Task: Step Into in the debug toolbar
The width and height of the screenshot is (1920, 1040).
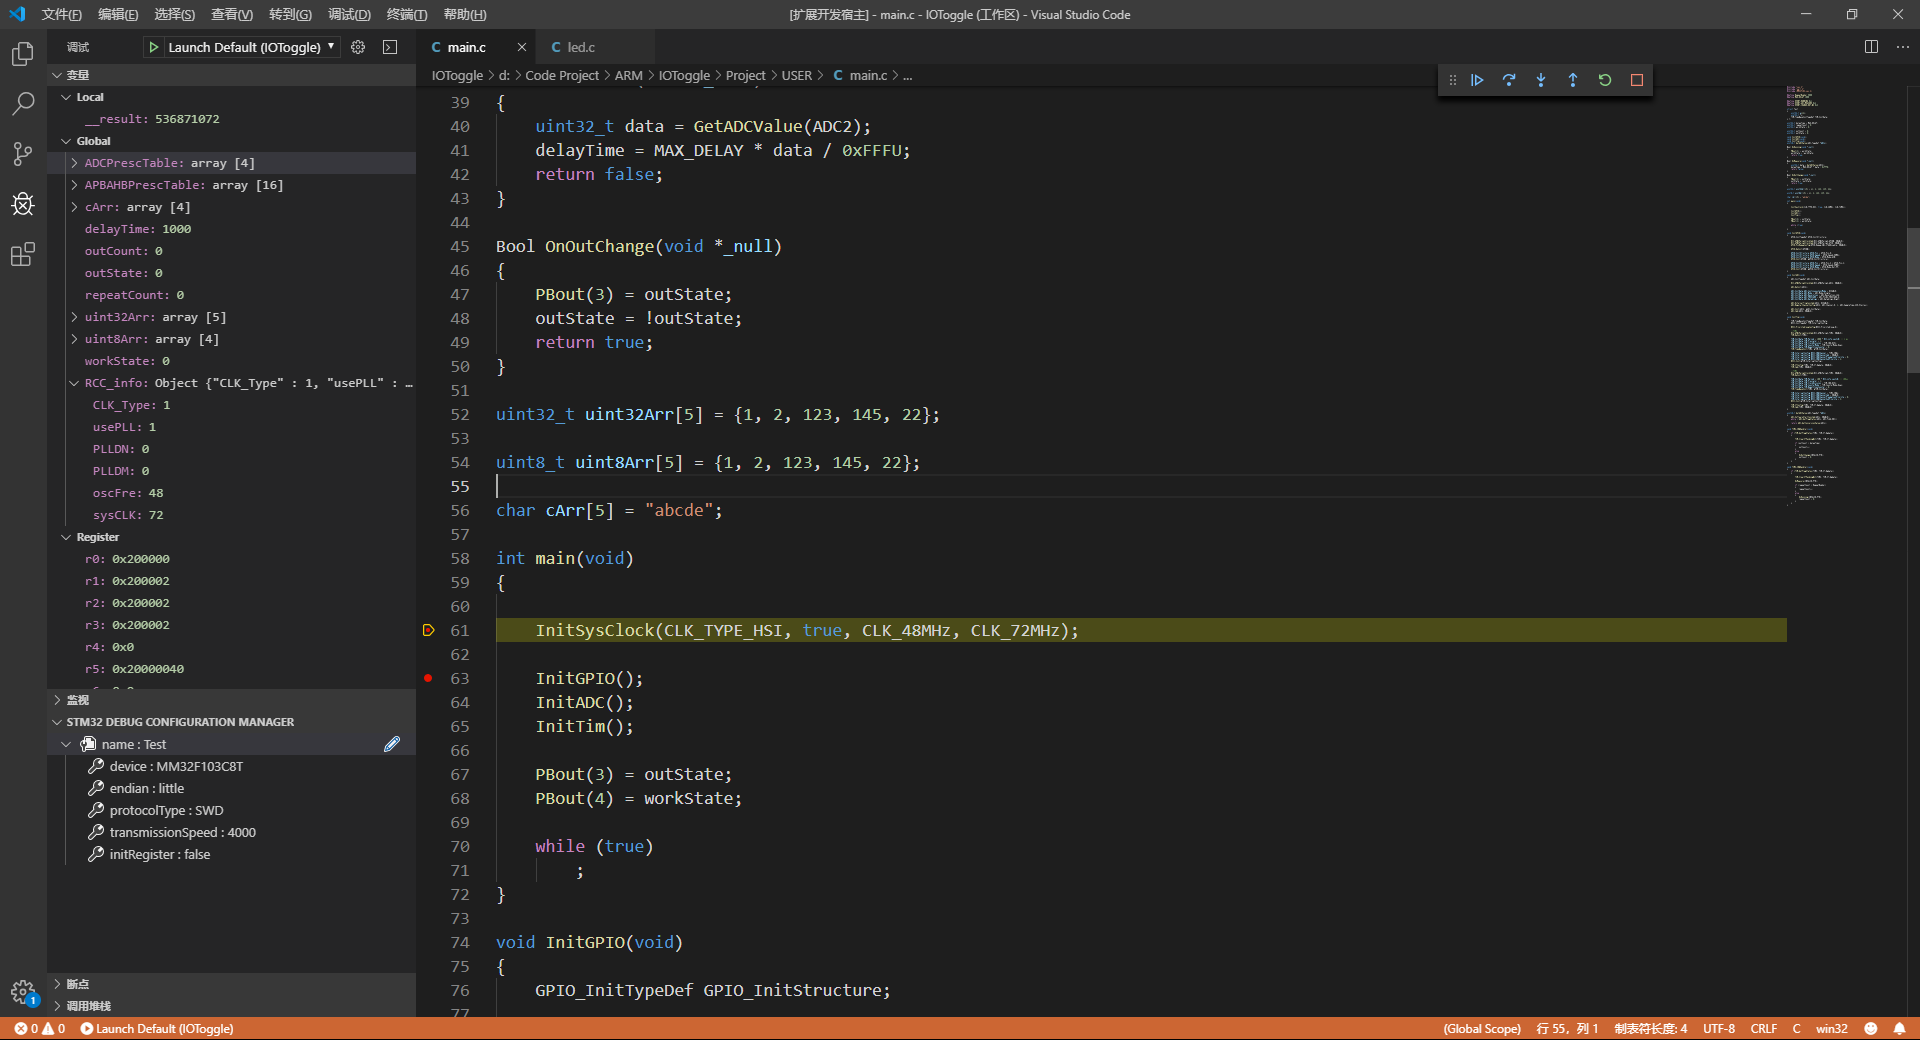Action: tap(1541, 80)
